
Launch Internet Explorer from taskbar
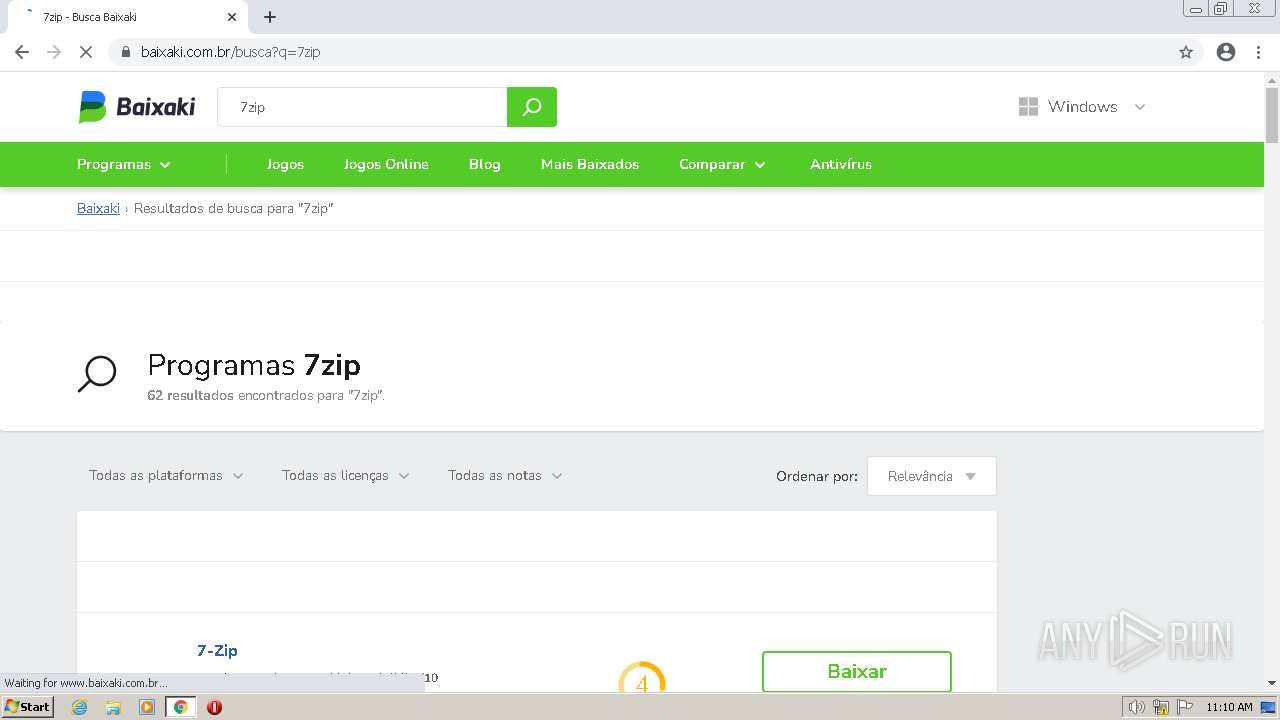(x=80, y=707)
